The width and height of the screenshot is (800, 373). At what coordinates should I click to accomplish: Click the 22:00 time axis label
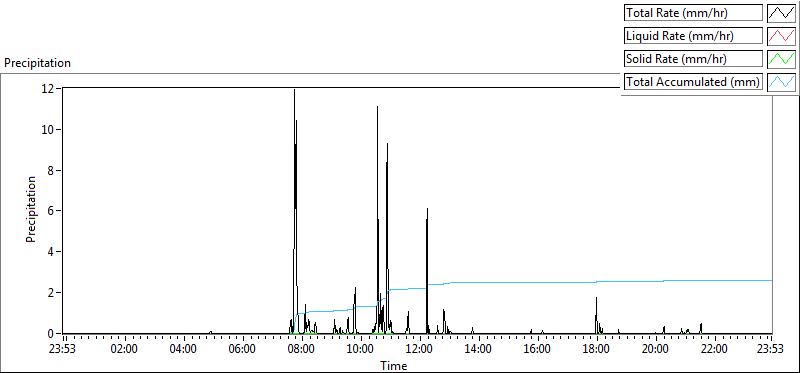[714, 350]
